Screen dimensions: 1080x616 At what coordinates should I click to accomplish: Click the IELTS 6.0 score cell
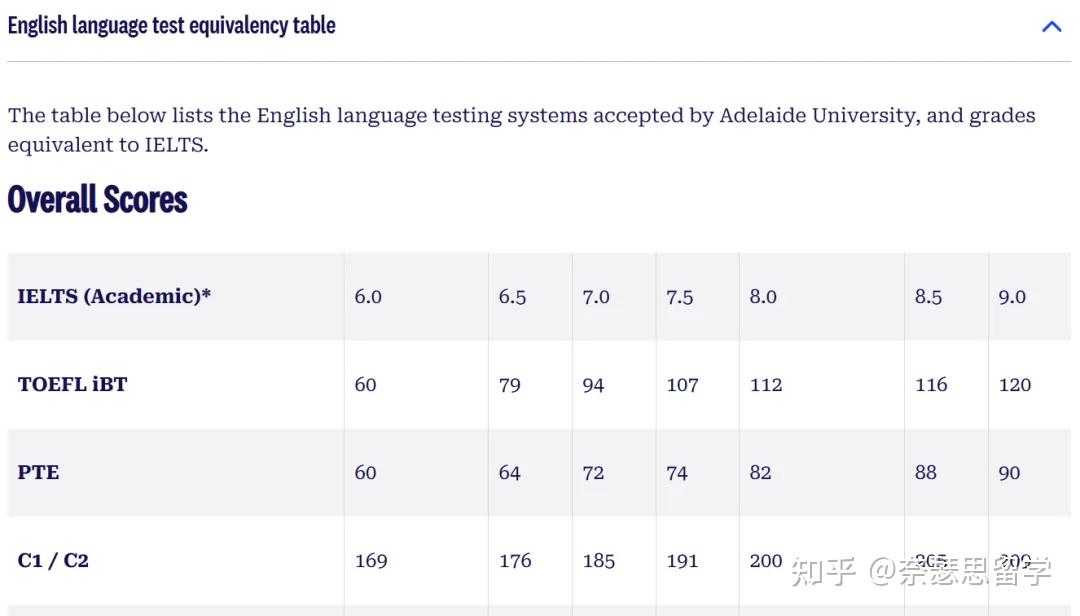point(368,297)
